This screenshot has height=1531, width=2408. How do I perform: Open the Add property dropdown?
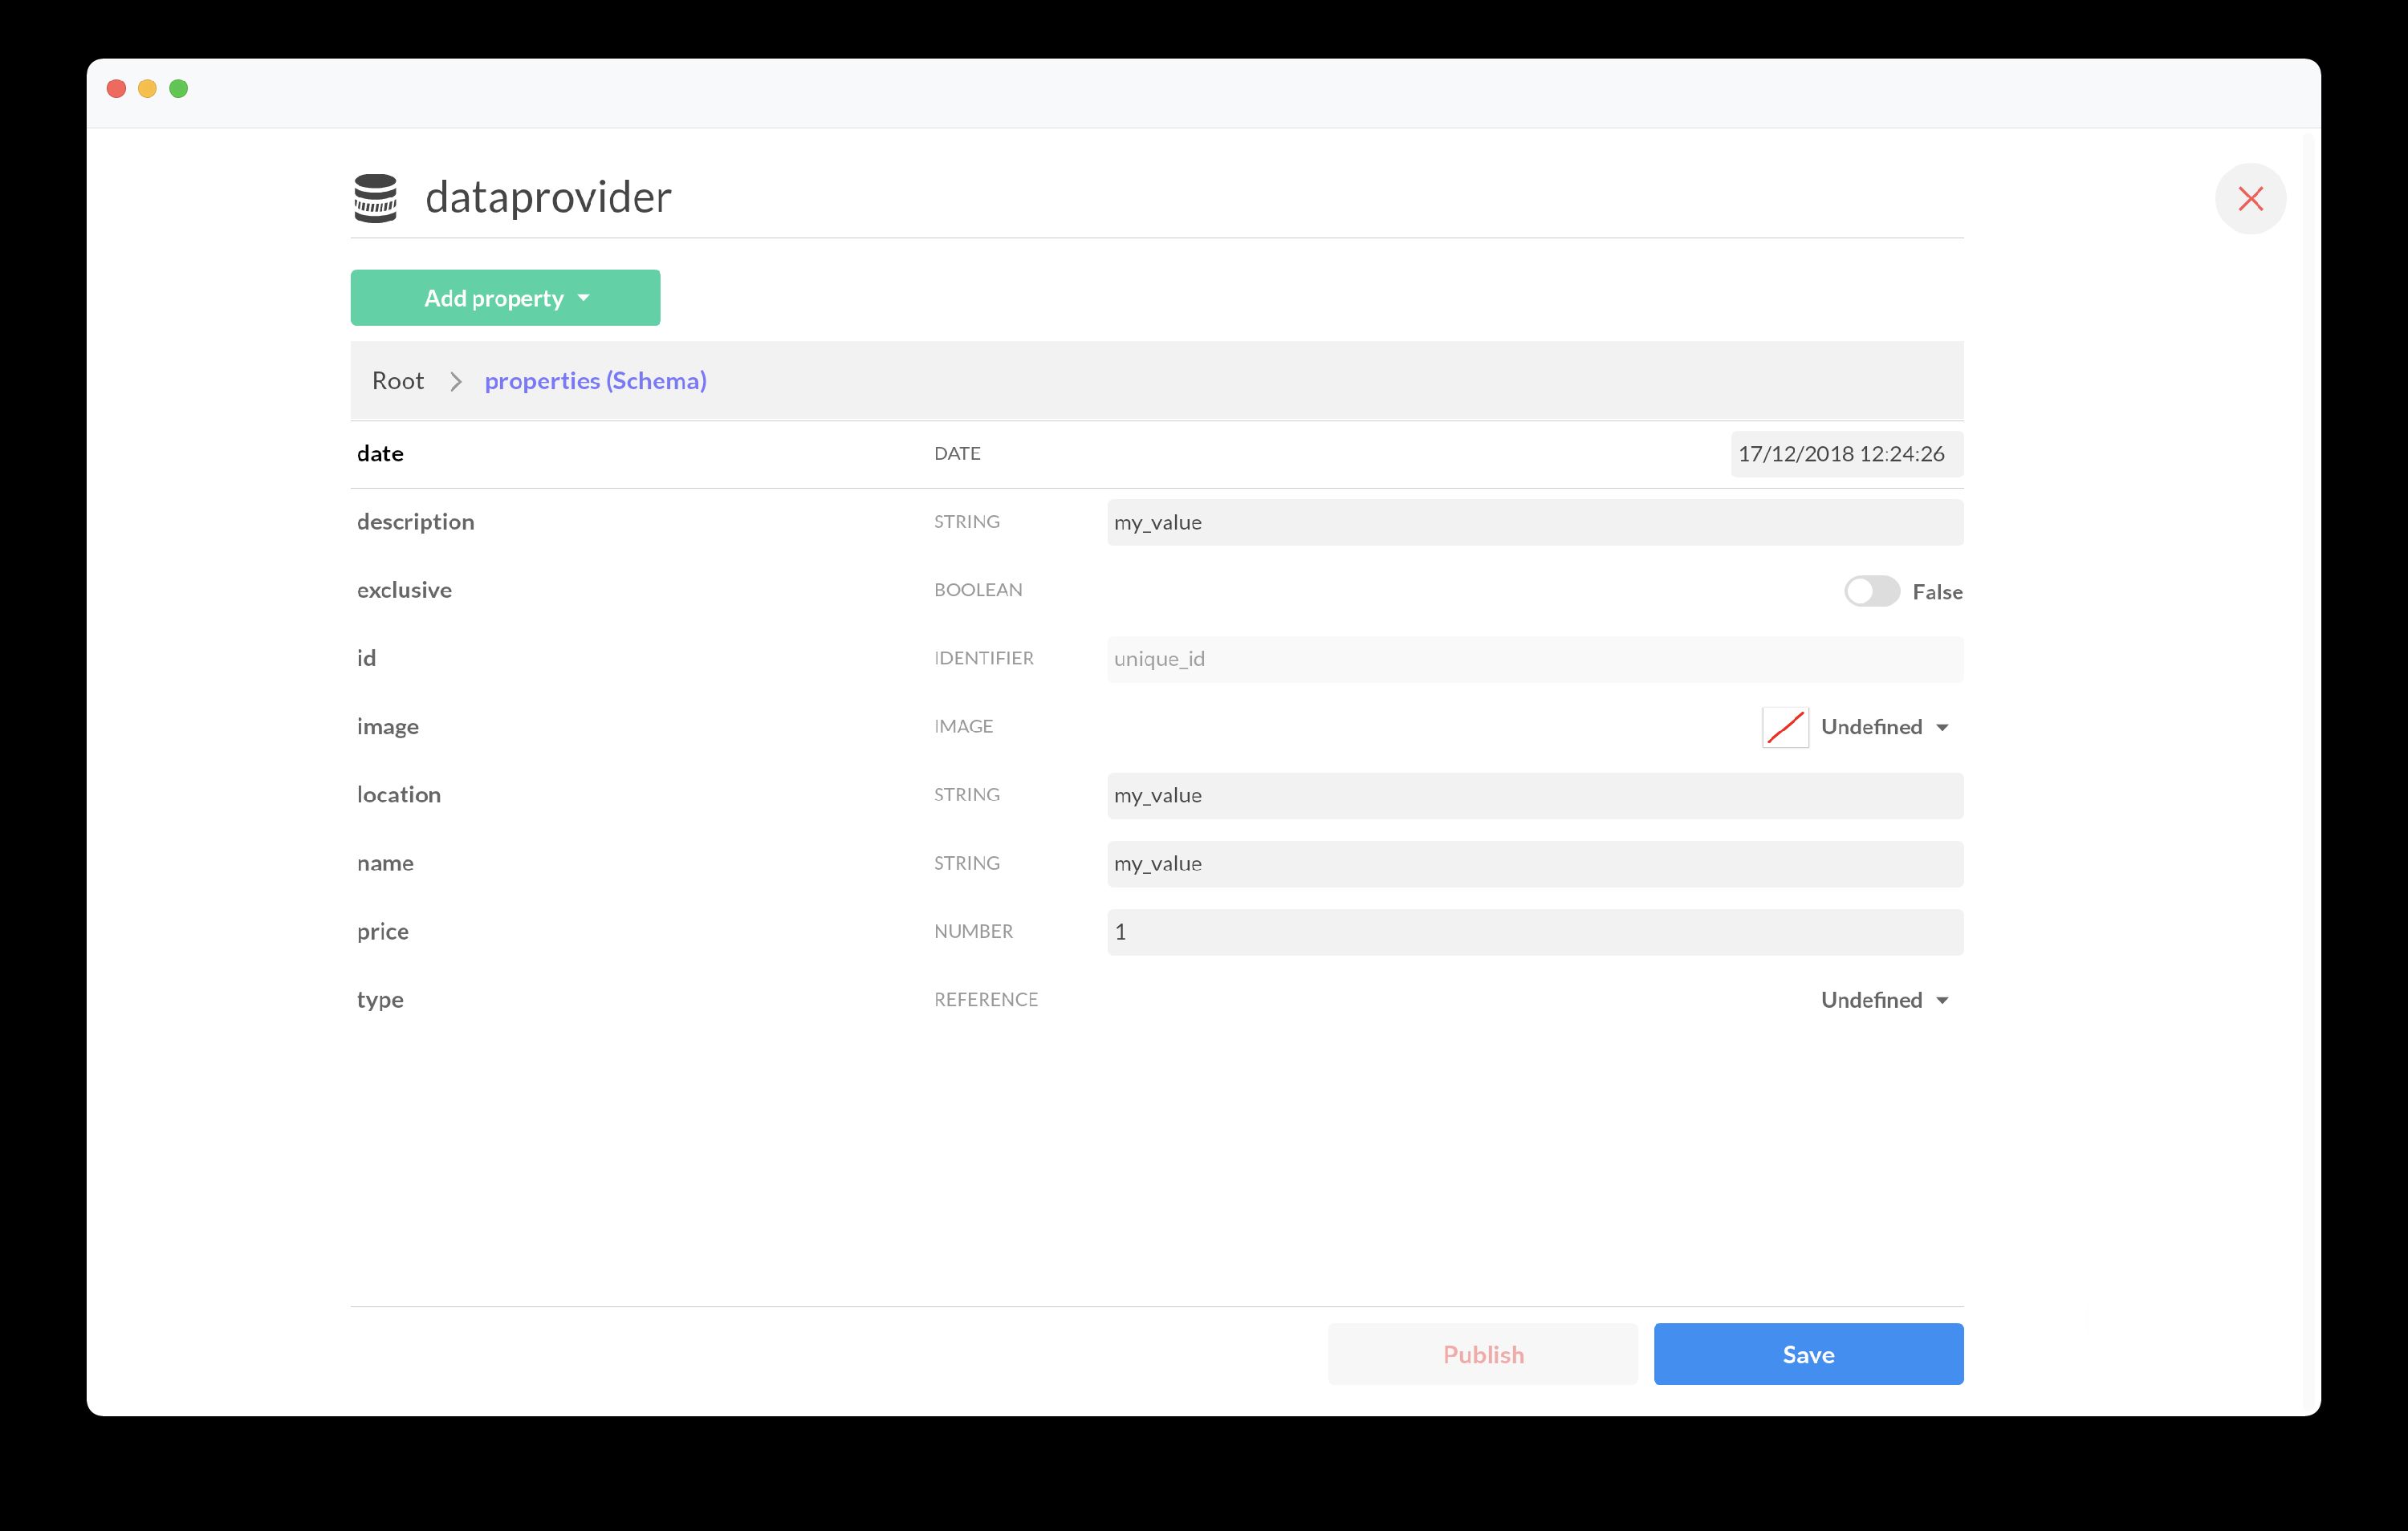point(504,297)
